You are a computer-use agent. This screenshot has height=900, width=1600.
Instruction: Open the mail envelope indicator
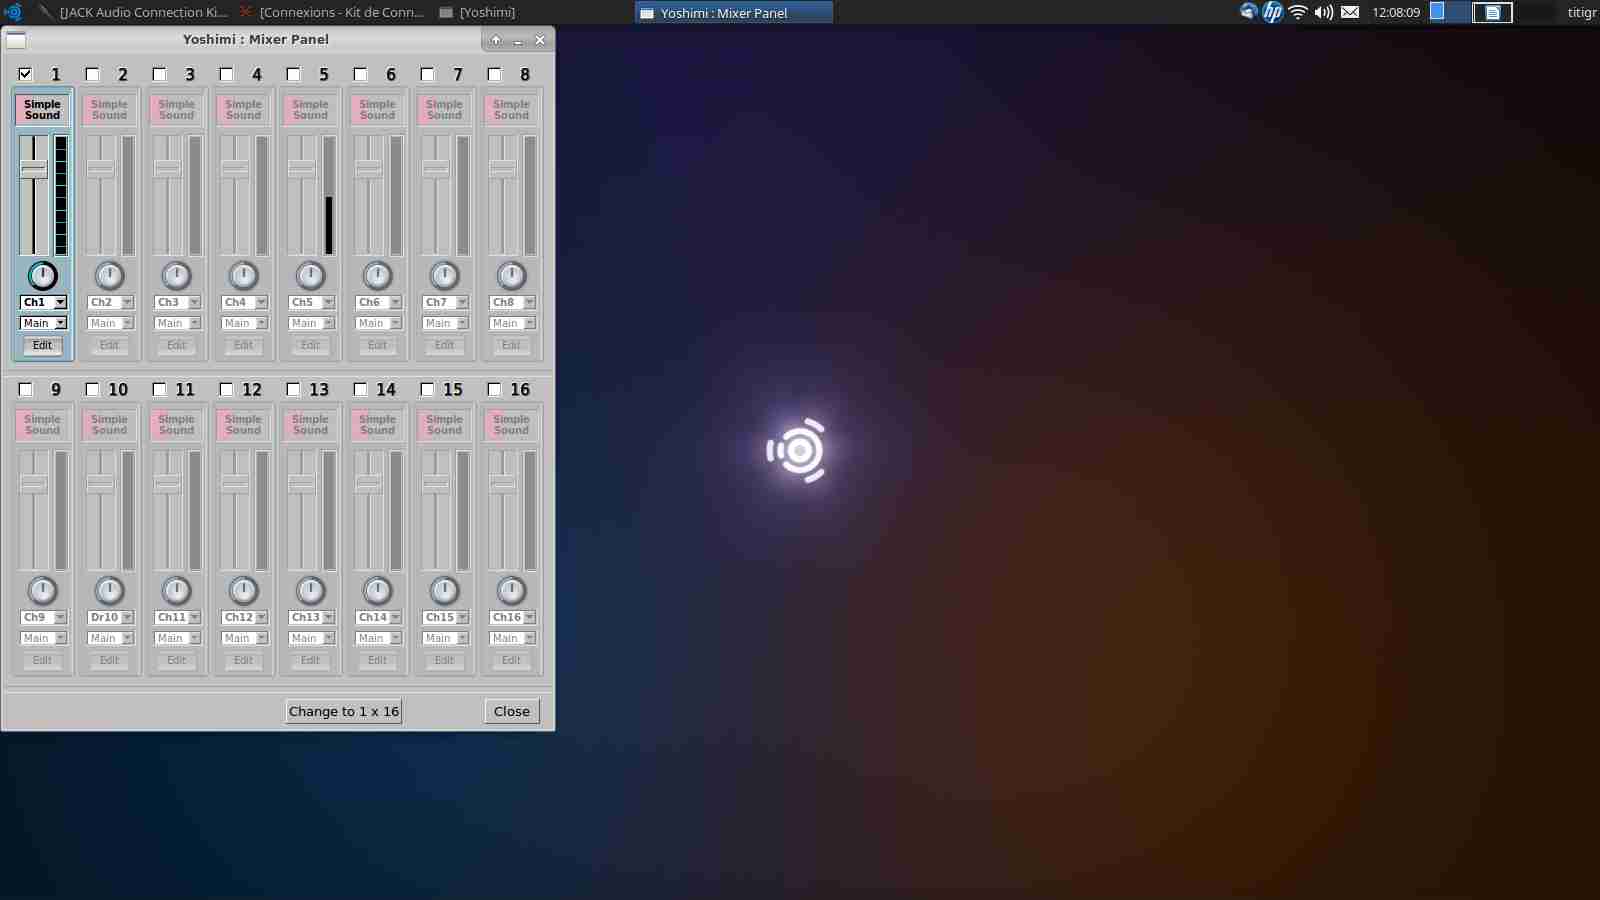1350,12
